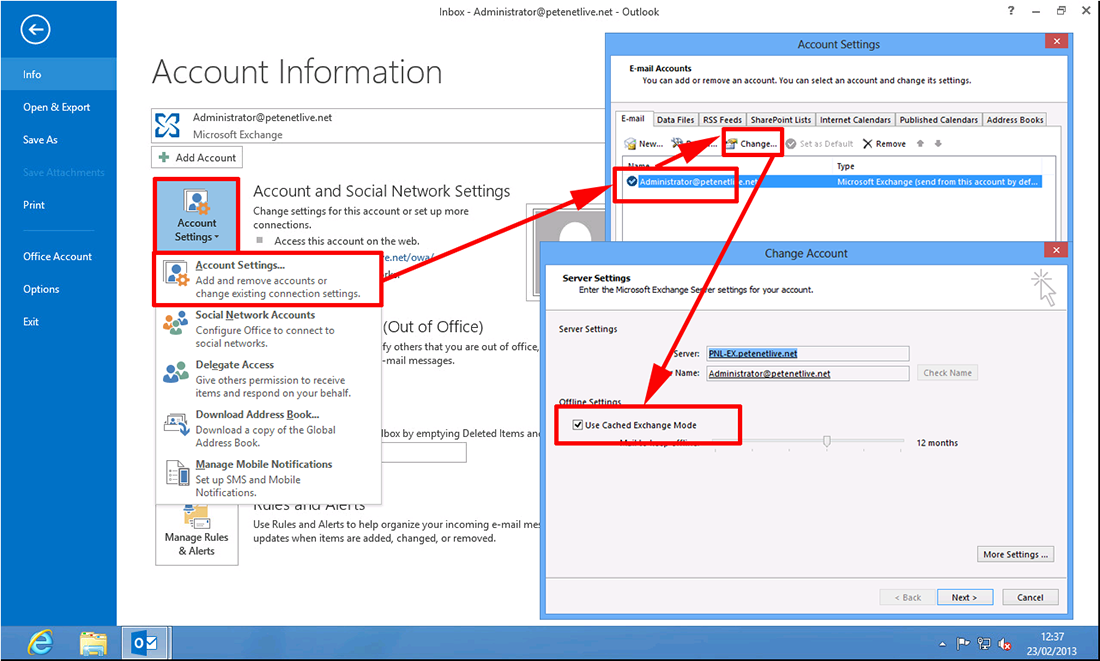Viewport: 1100px width, 661px height.
Task: Click the Account Settings gear icon in the menu
Action: (x=175, y=273)
